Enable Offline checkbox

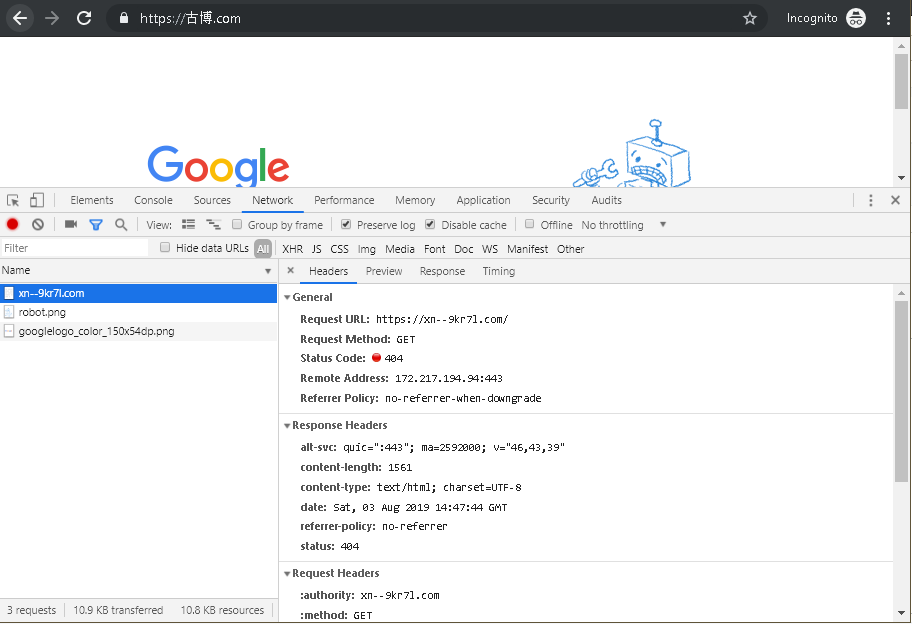tap(529, 224)
